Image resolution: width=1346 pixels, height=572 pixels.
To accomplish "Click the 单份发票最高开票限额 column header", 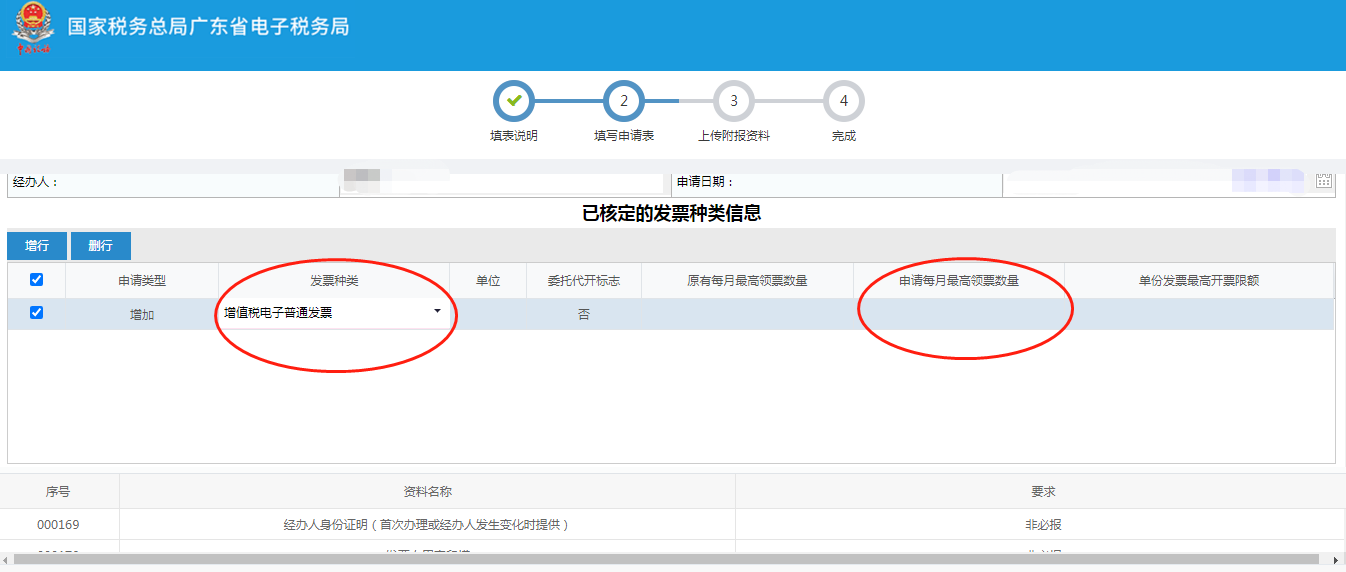I will coord(1199,281).
